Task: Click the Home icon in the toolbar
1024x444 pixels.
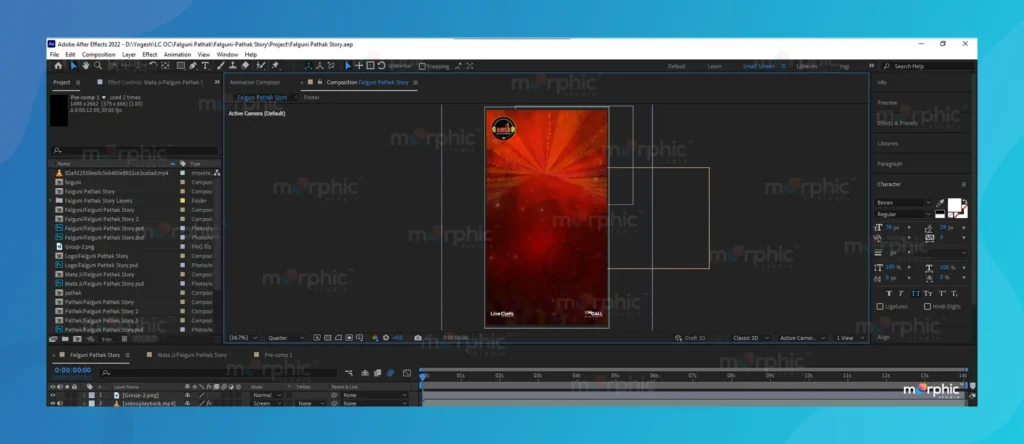Action: [x=58, y=65]
